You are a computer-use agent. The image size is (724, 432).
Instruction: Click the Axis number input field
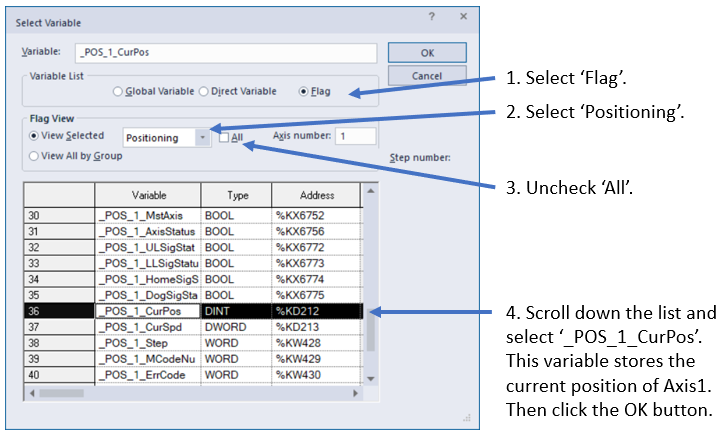(x=355, y=136)
